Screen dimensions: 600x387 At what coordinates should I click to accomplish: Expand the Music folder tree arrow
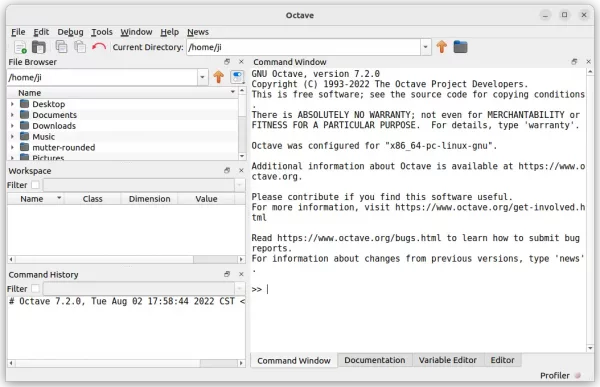(x=12, y=137)
